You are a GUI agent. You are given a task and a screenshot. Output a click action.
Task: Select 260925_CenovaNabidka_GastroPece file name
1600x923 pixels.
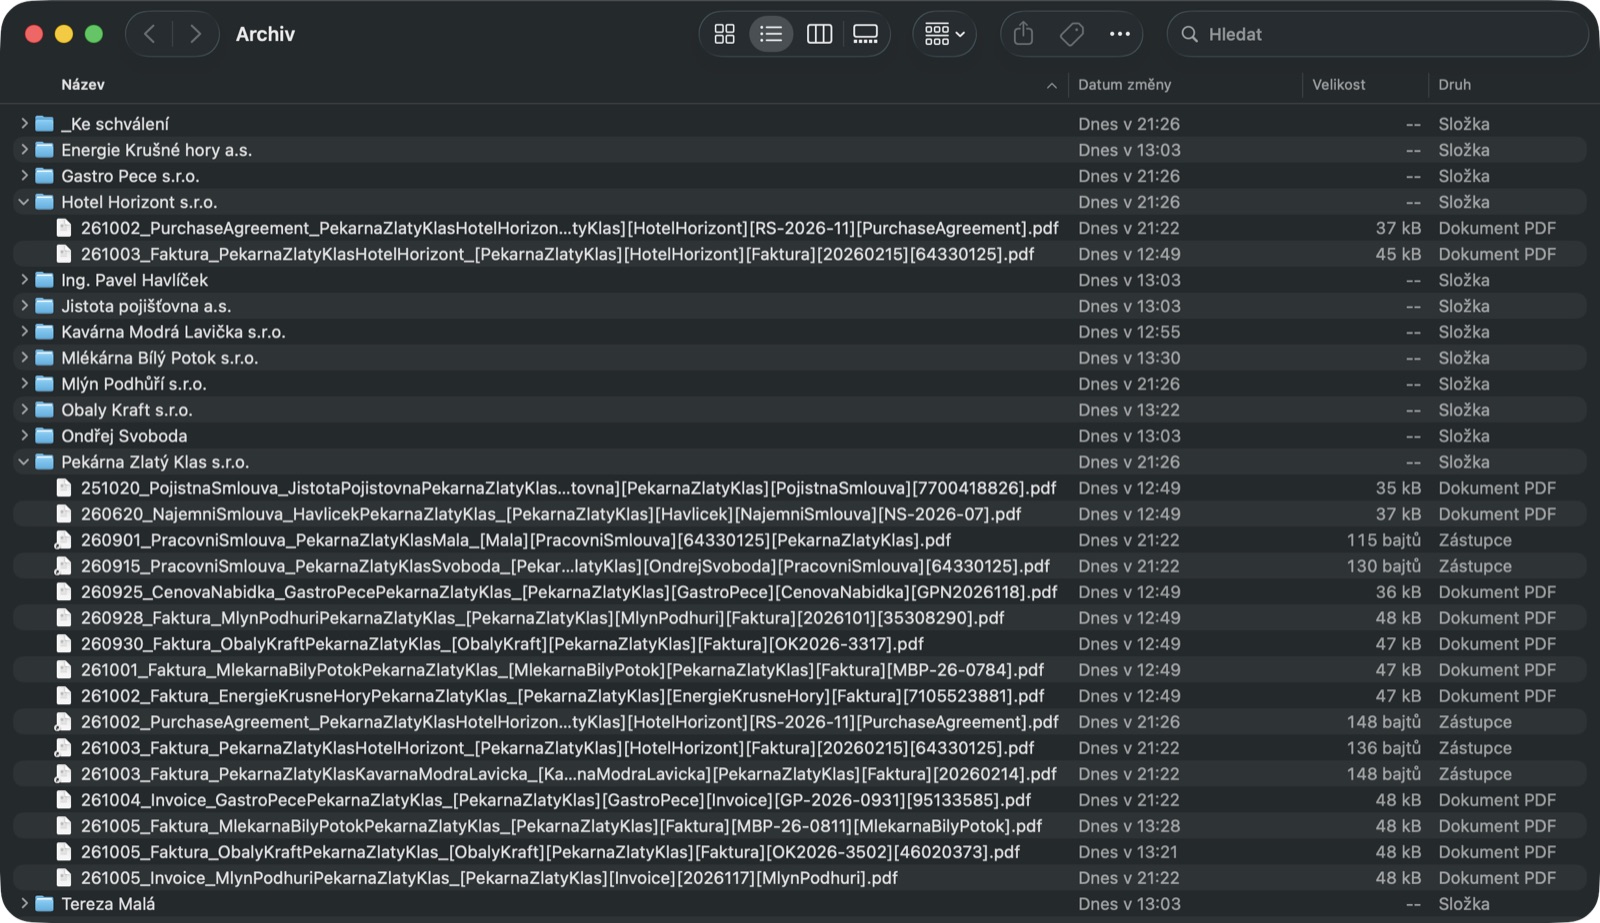pyautogui.click(x=569, y=592)
